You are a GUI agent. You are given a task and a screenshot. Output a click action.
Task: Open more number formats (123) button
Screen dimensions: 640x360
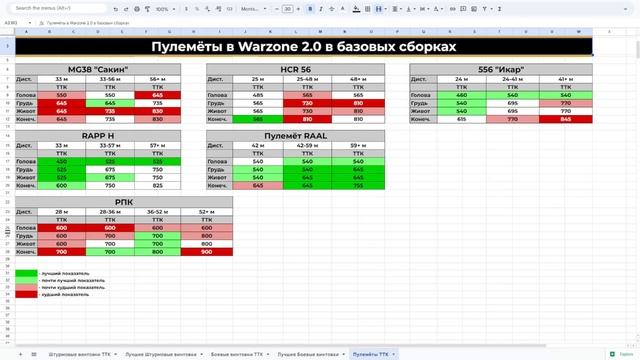[229, 9]
